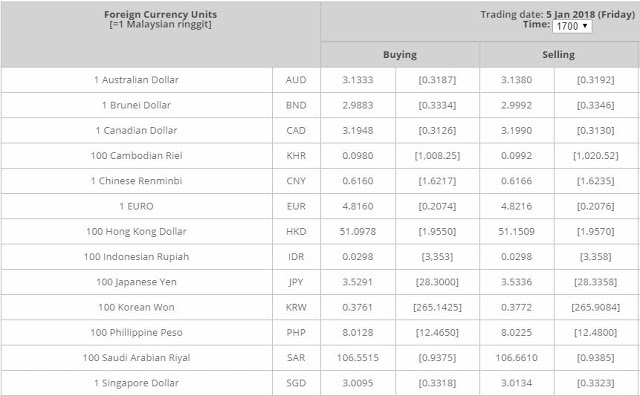Select the KRW currency code cell

[296, 307]
